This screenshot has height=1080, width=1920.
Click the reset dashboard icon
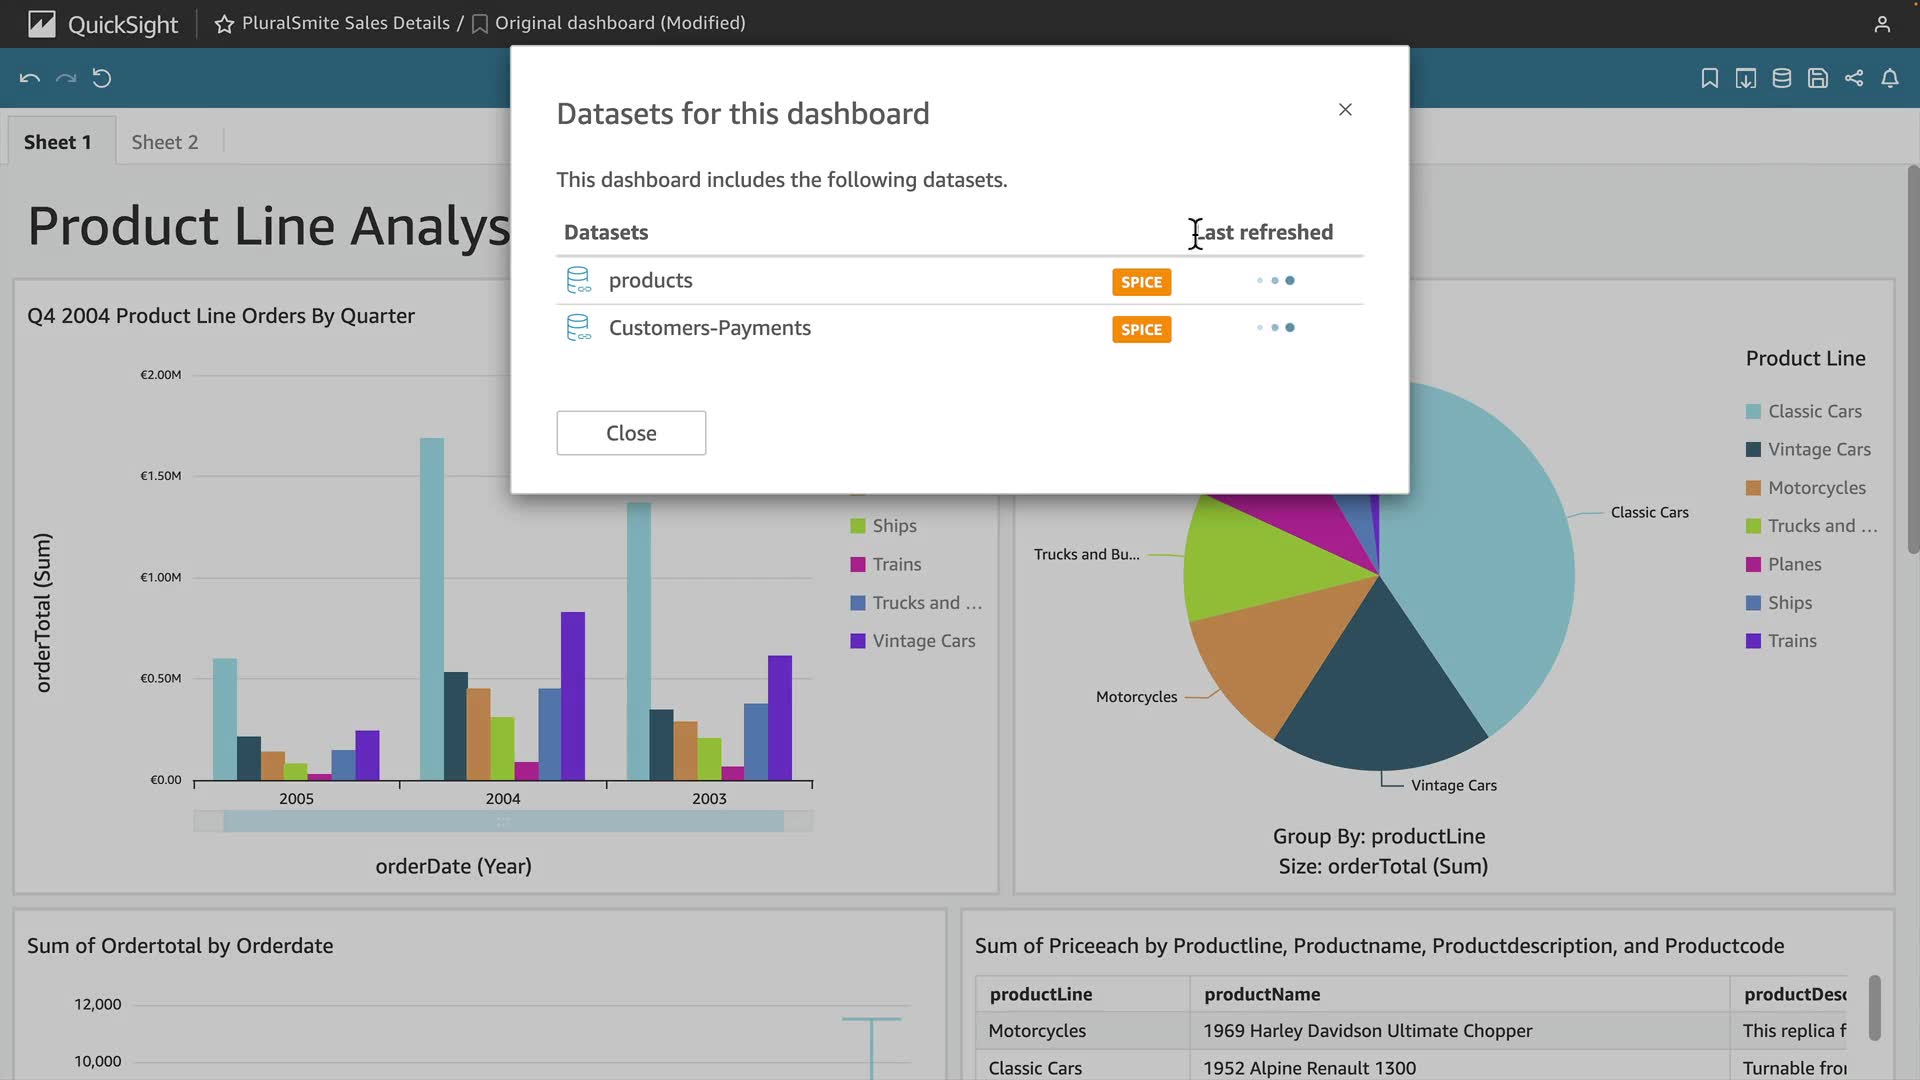point(102,78)
